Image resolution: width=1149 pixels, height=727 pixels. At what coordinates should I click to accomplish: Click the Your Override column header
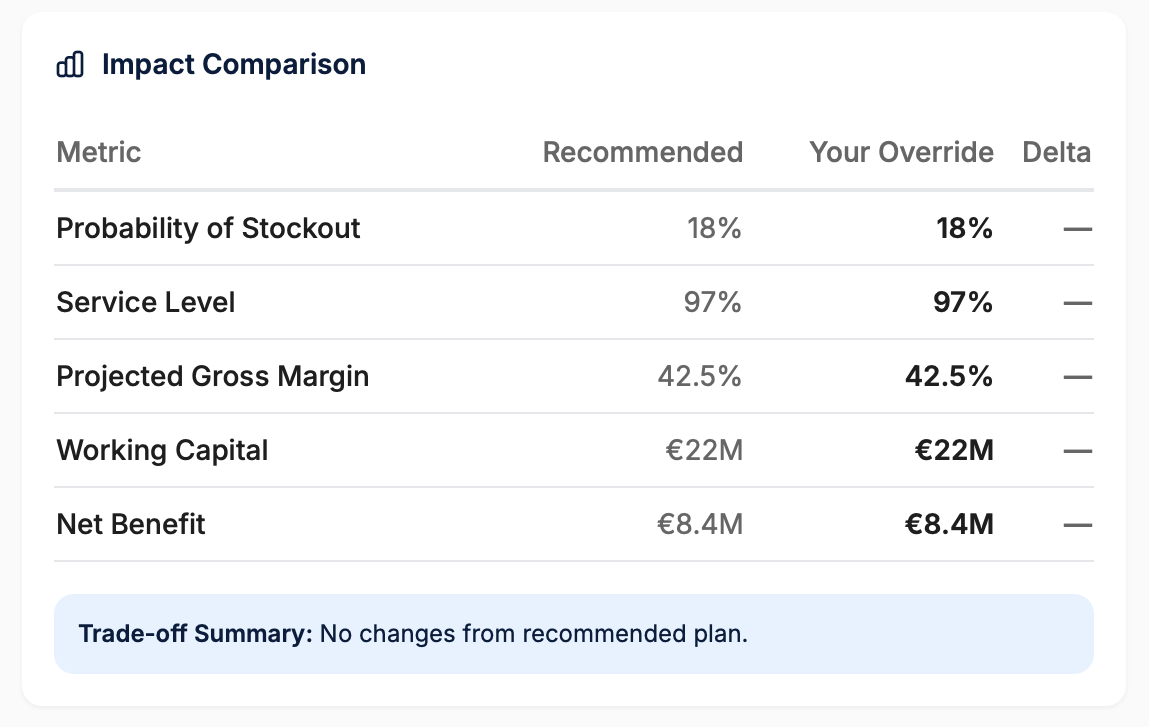coord(901,152)
